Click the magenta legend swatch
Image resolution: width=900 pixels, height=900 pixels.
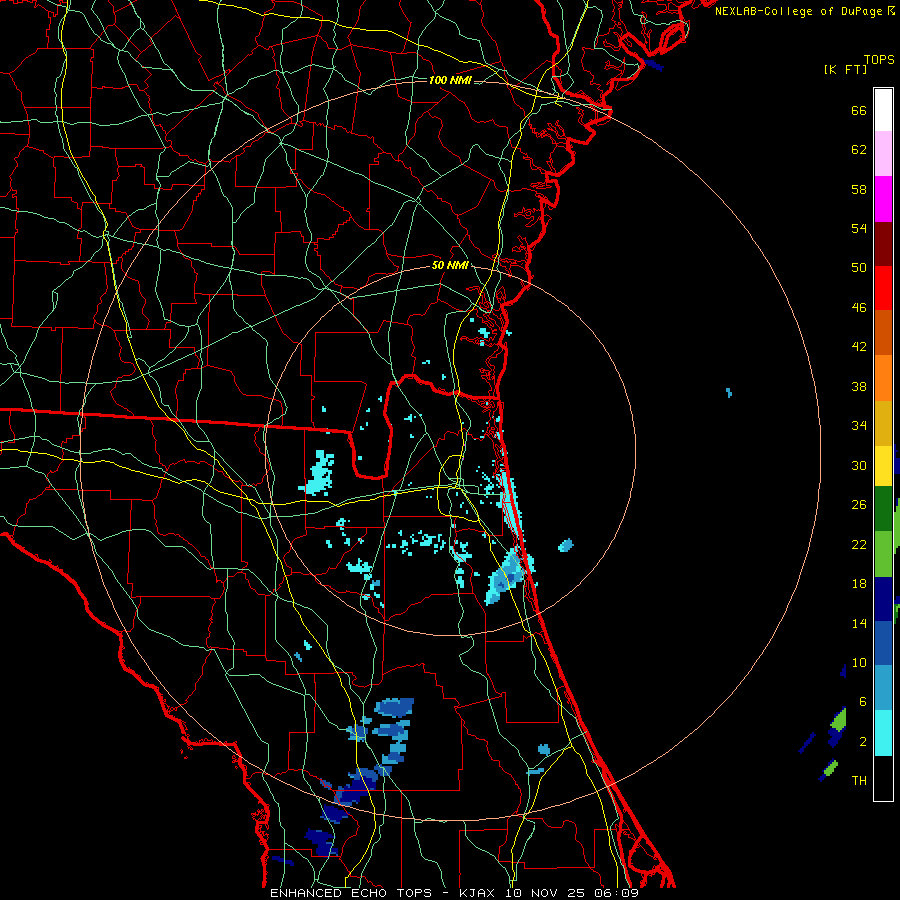(883, 199)
